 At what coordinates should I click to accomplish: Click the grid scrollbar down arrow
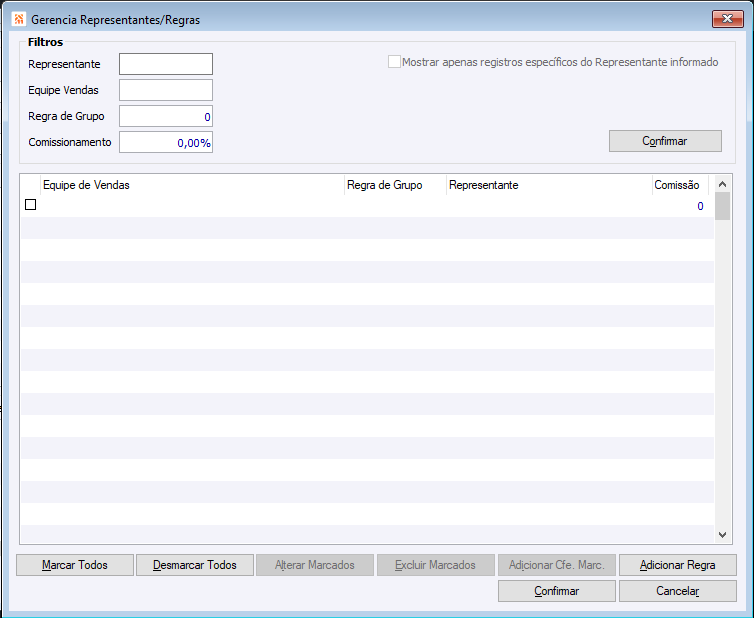(722, 535)
